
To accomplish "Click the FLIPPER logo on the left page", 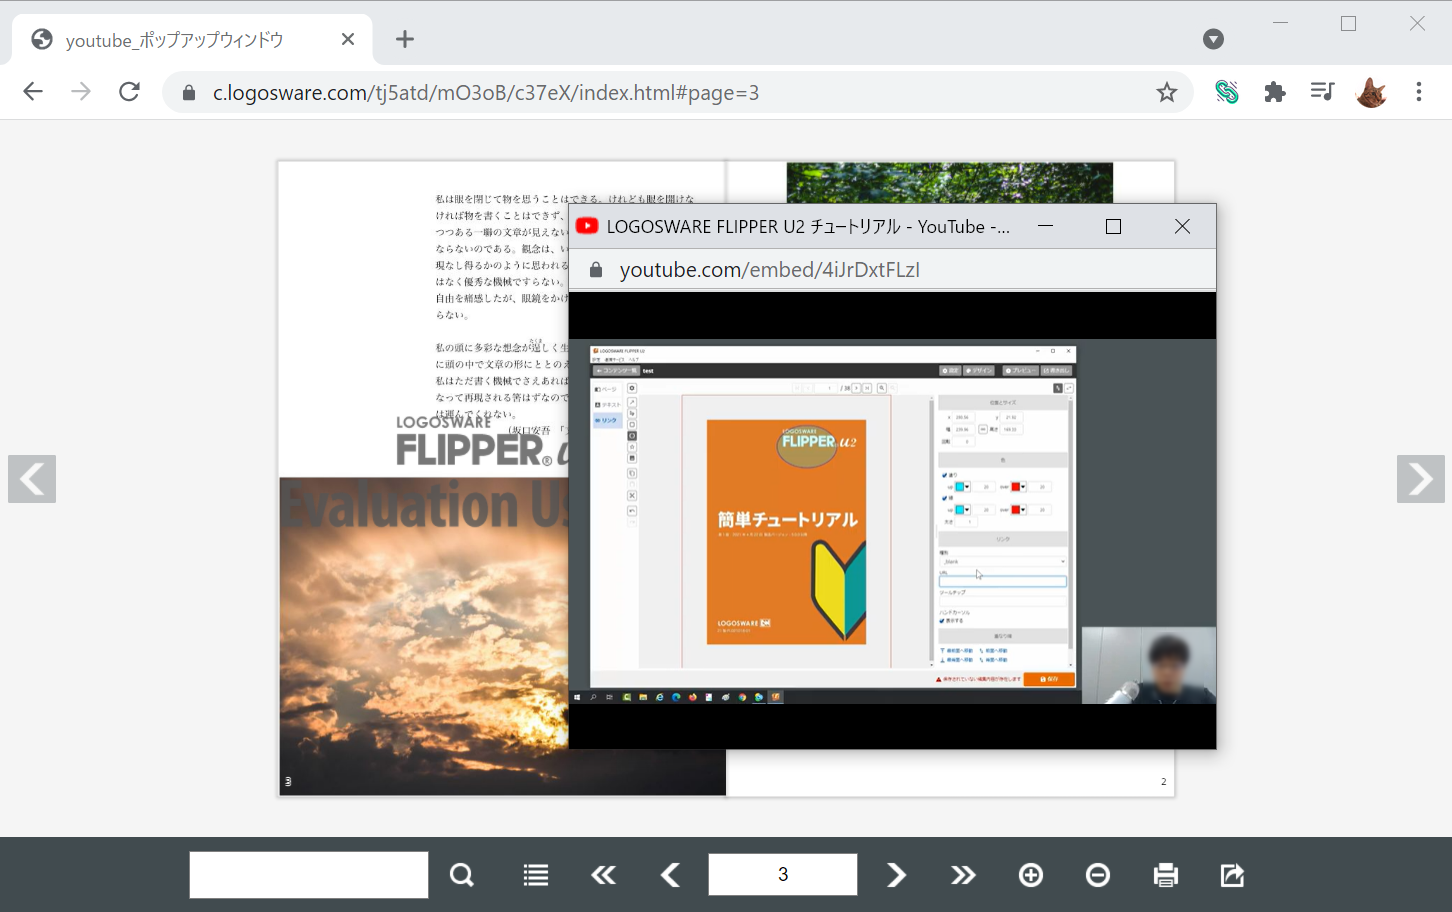I will pos(482,441).
